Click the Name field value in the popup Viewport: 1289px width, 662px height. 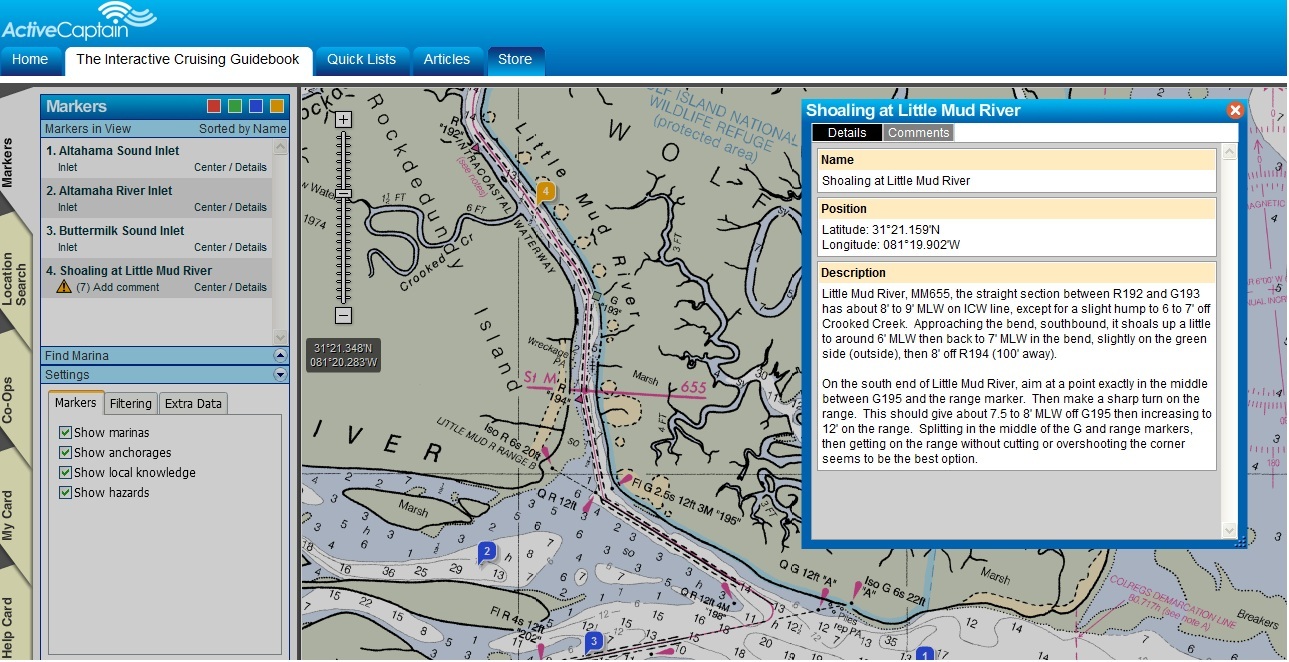[x=896, y=181]
